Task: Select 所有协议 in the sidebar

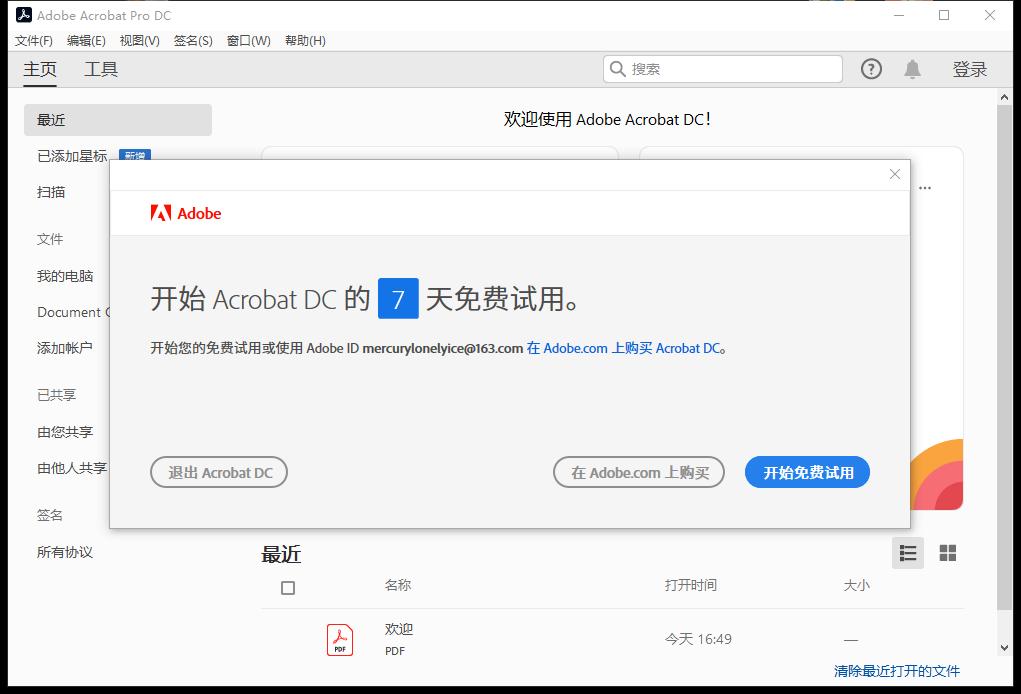Action: click(65, 552)
